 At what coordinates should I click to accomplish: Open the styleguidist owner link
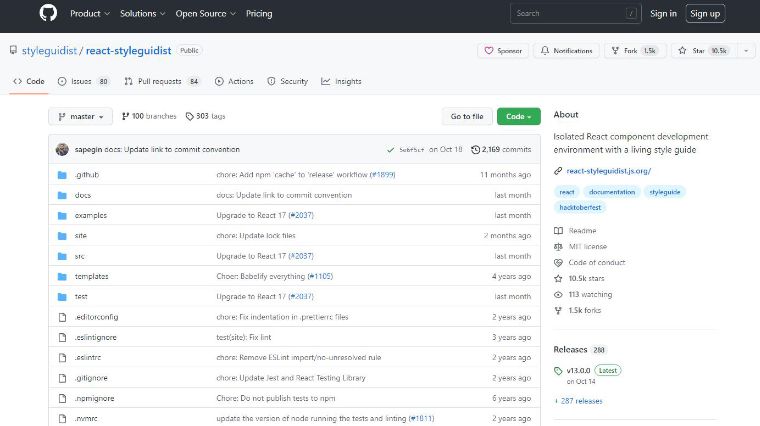coord(49,50)
